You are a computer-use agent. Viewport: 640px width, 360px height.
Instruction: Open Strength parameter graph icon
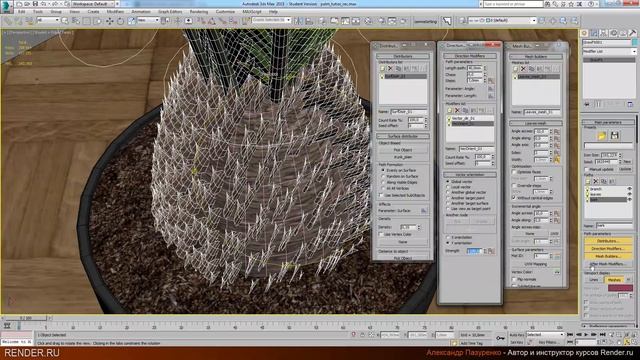pos(491,251)
